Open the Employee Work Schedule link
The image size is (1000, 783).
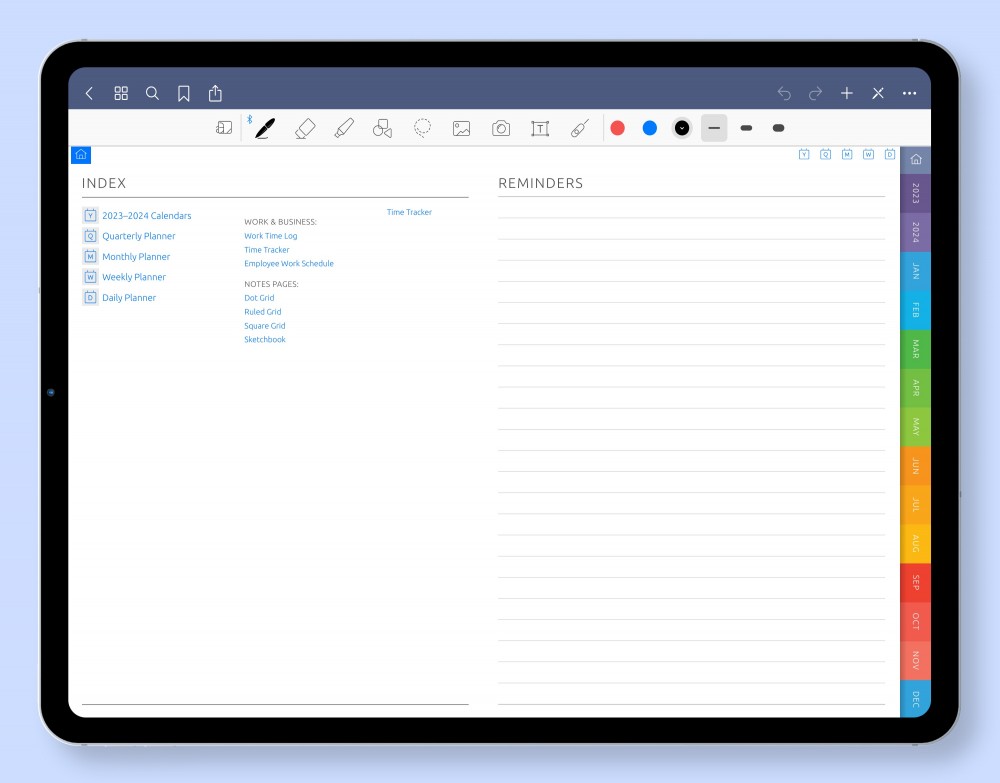(289, 263)
